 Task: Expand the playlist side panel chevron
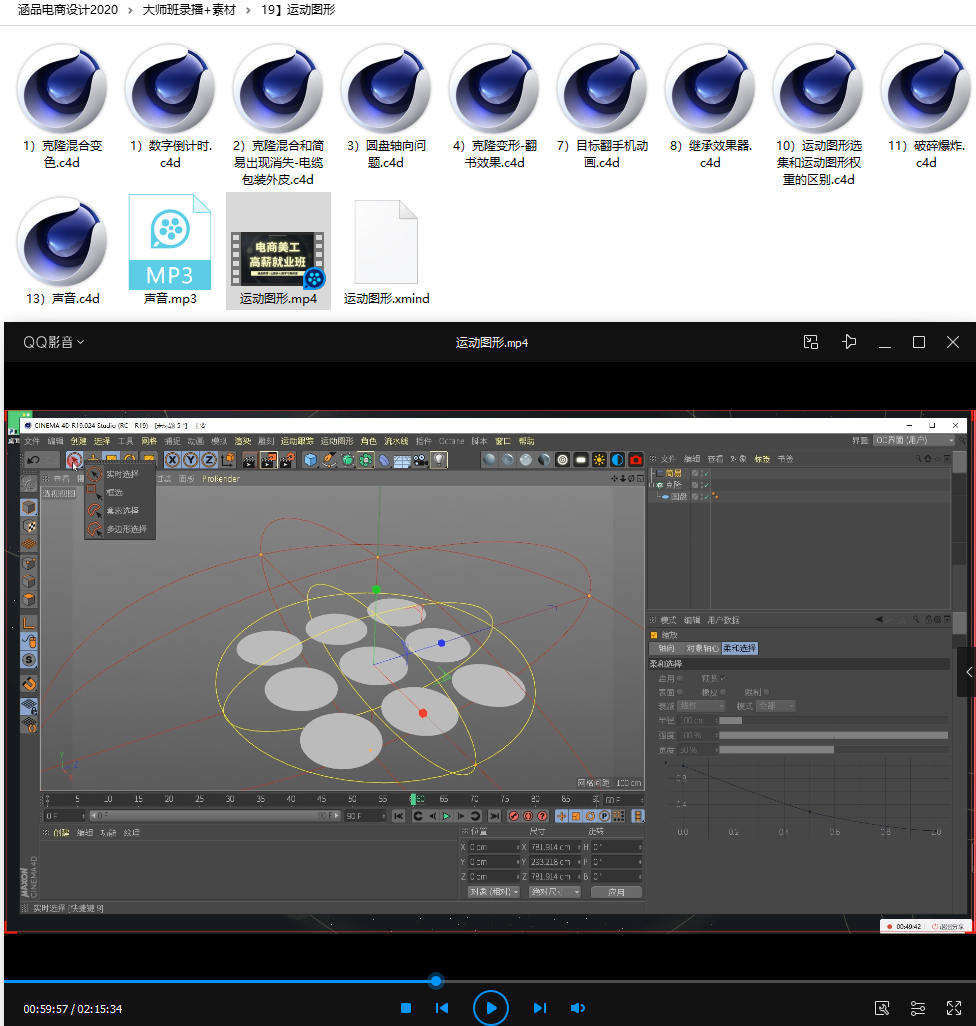pyautogui.click(x=967, y=673)
